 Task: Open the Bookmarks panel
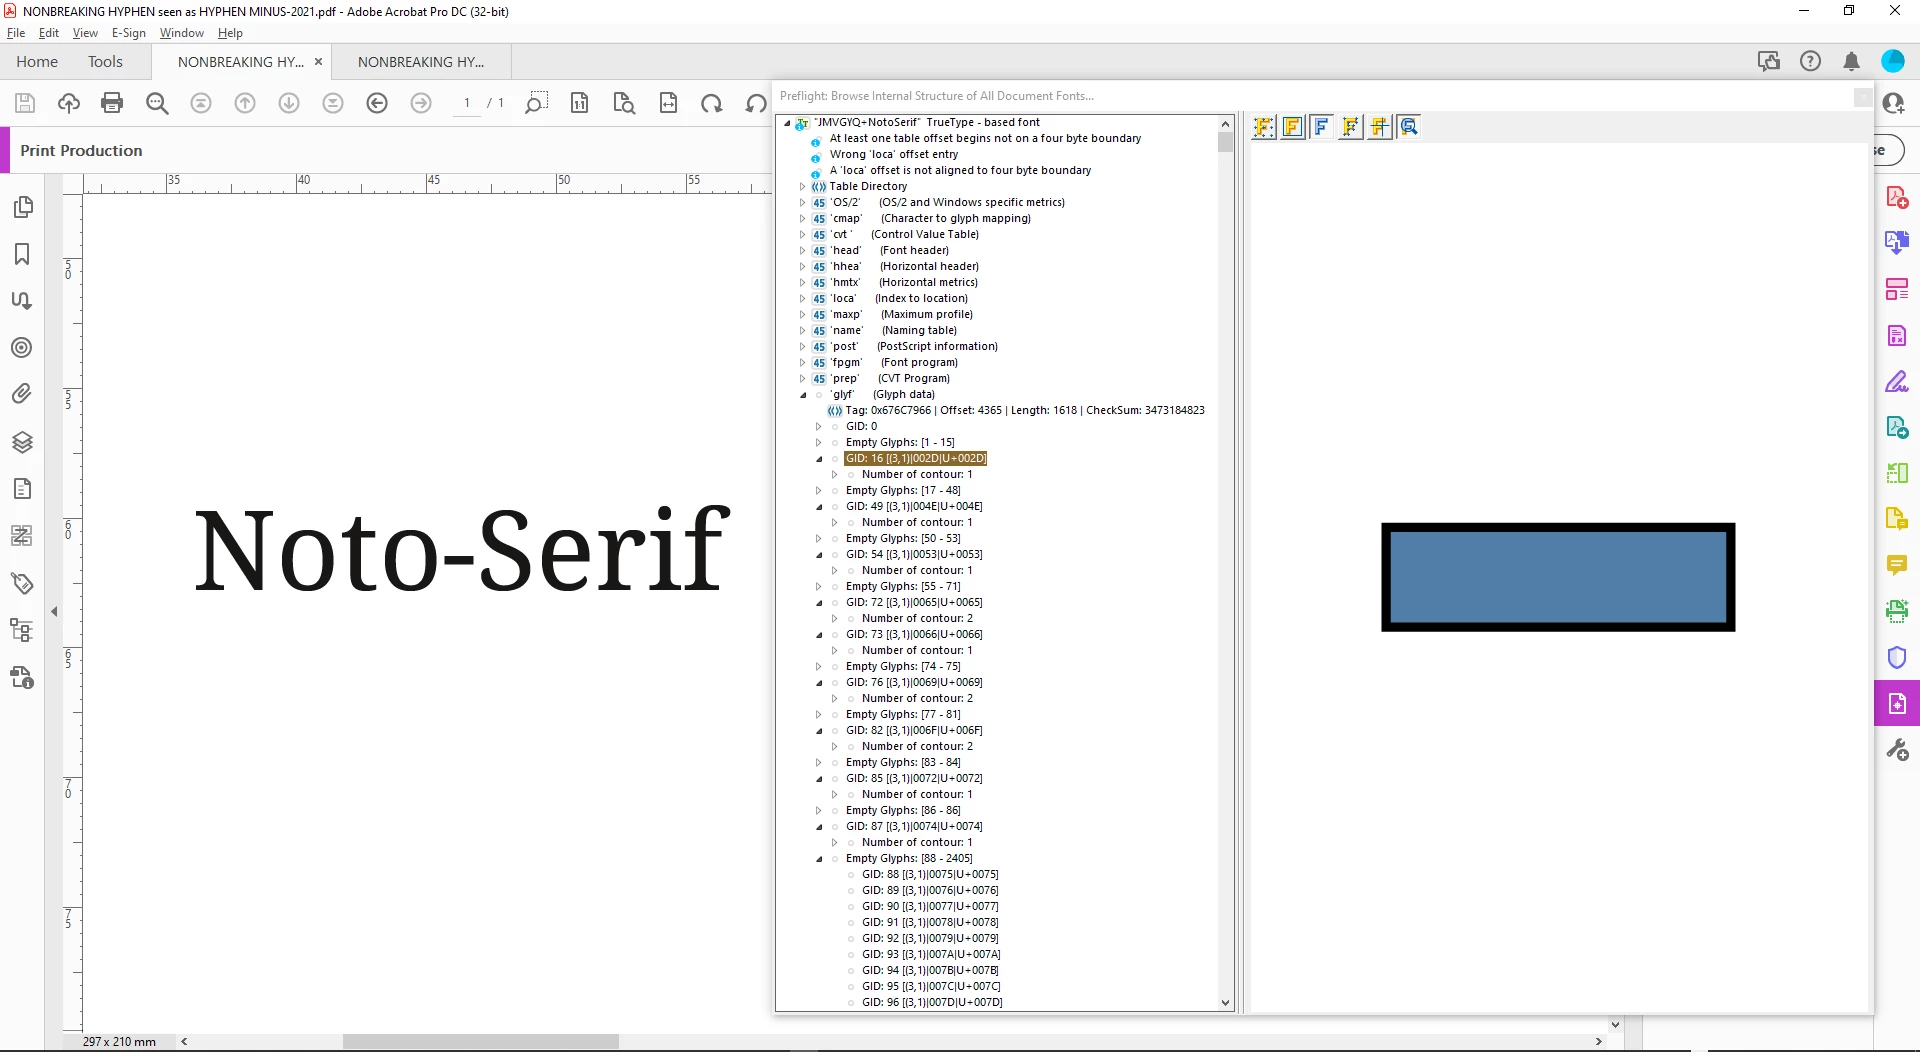click(x=22, y=254)
